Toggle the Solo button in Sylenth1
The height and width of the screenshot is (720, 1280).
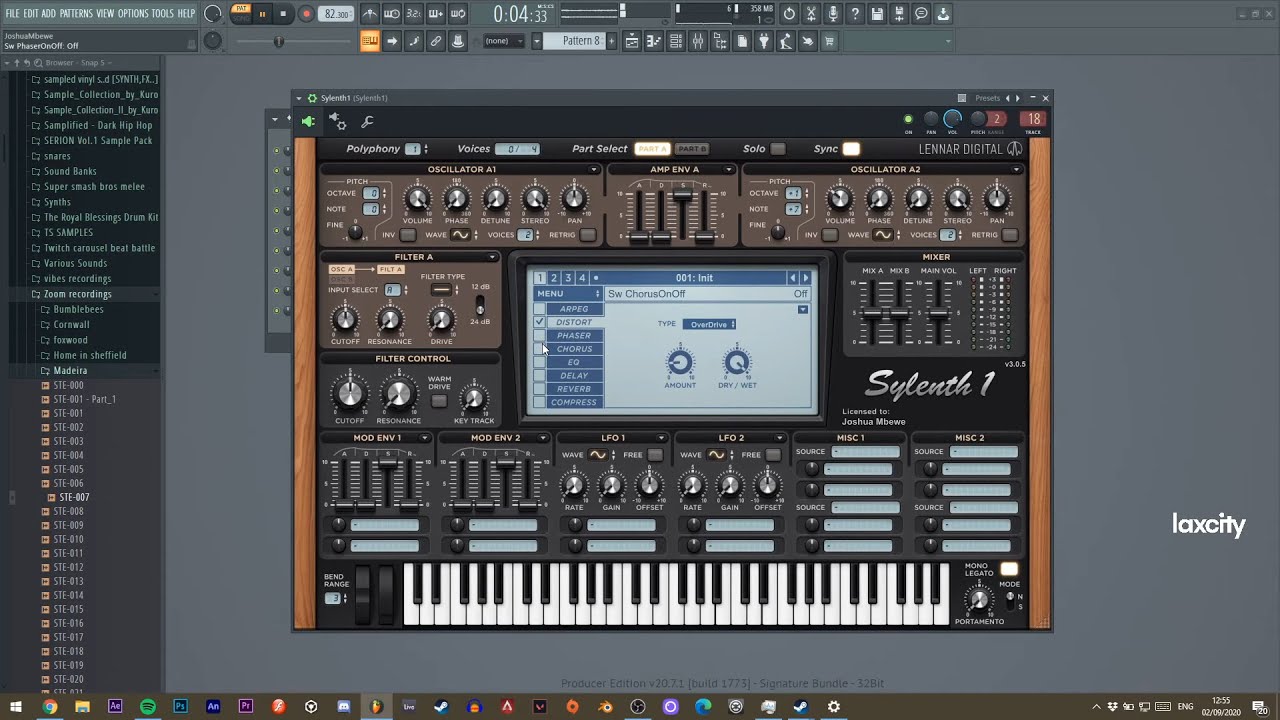(x=777, y=149)
